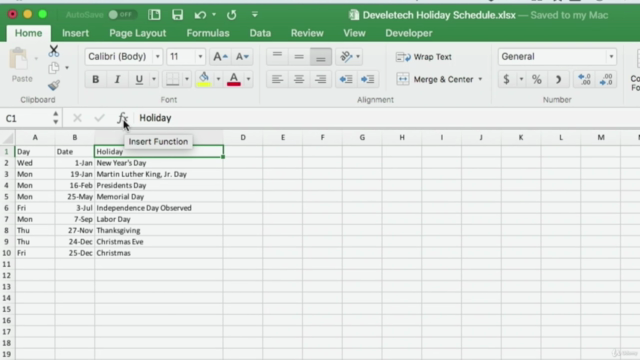
Task: Open the Formulas tab
Action: click(208, 33)
